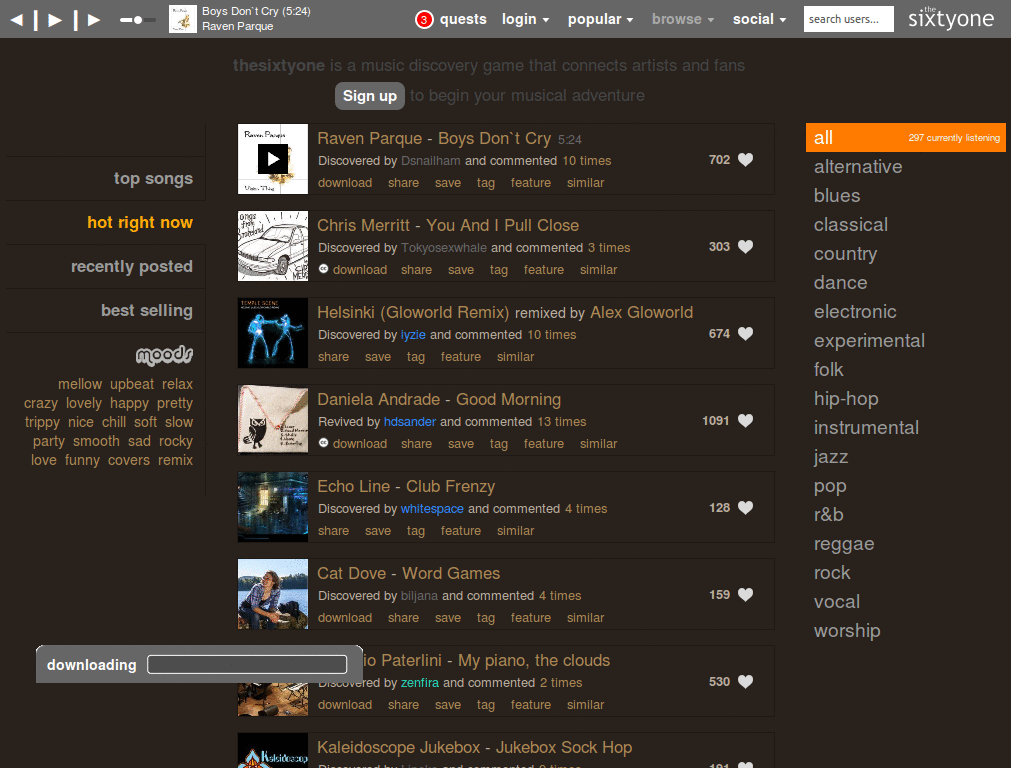Screen dimensions: 1024x768
Task: Click the heart icon for Echo Line
Action: 745,508
